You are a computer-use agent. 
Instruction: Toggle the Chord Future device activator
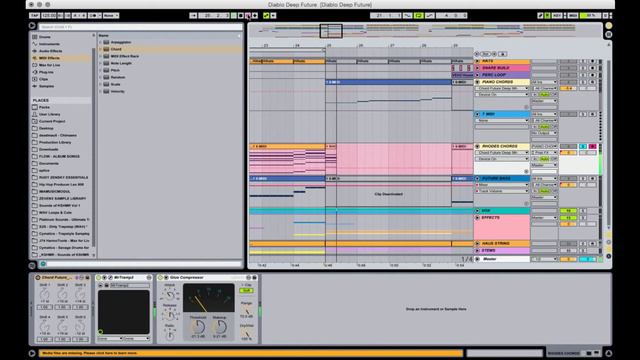tap(38, 278)
